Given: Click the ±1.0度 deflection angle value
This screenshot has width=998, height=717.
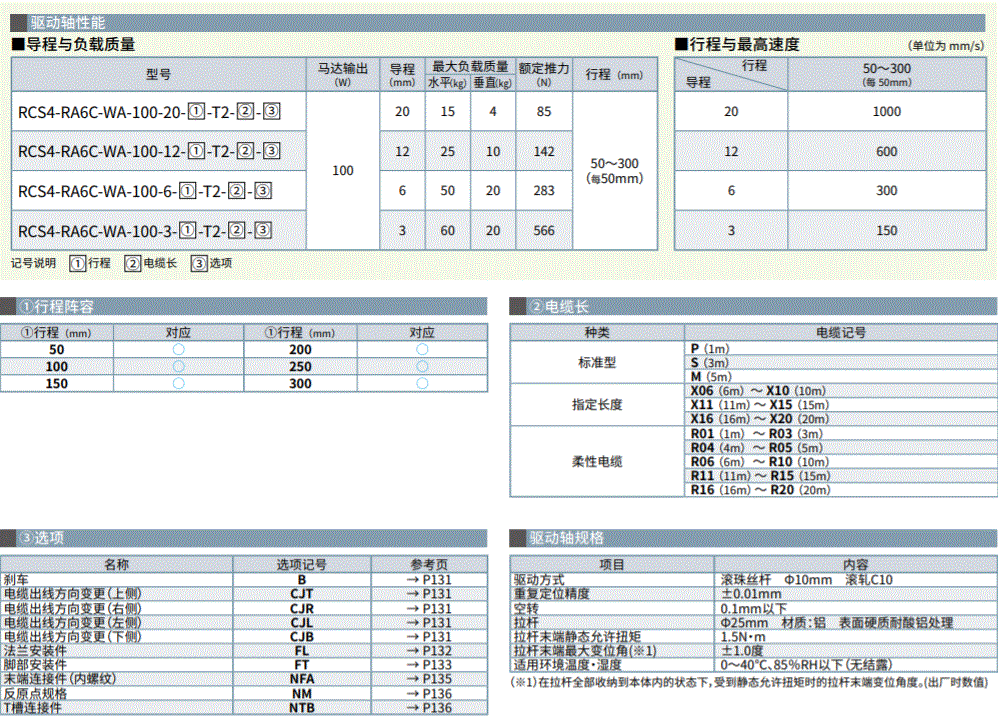Looking at the screenshot, I should pos(741,651).
